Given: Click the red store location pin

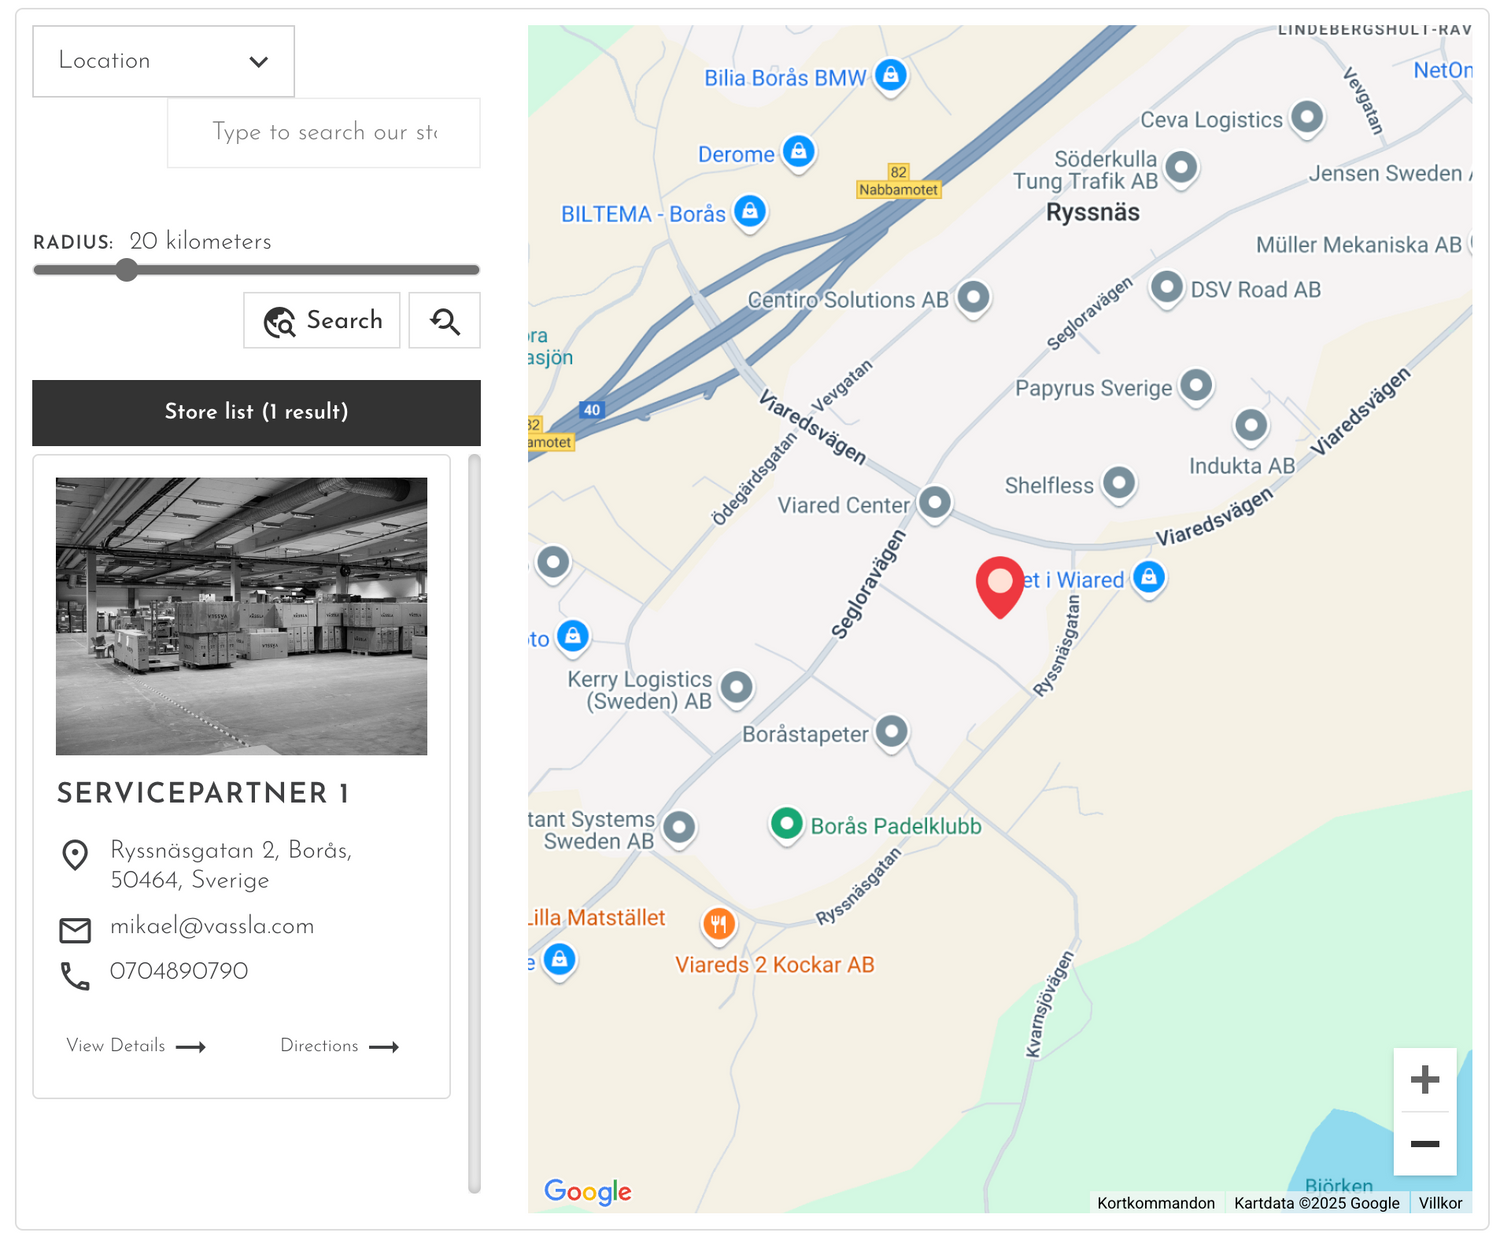Looking at the screenshot, I should coord(1000,584).
